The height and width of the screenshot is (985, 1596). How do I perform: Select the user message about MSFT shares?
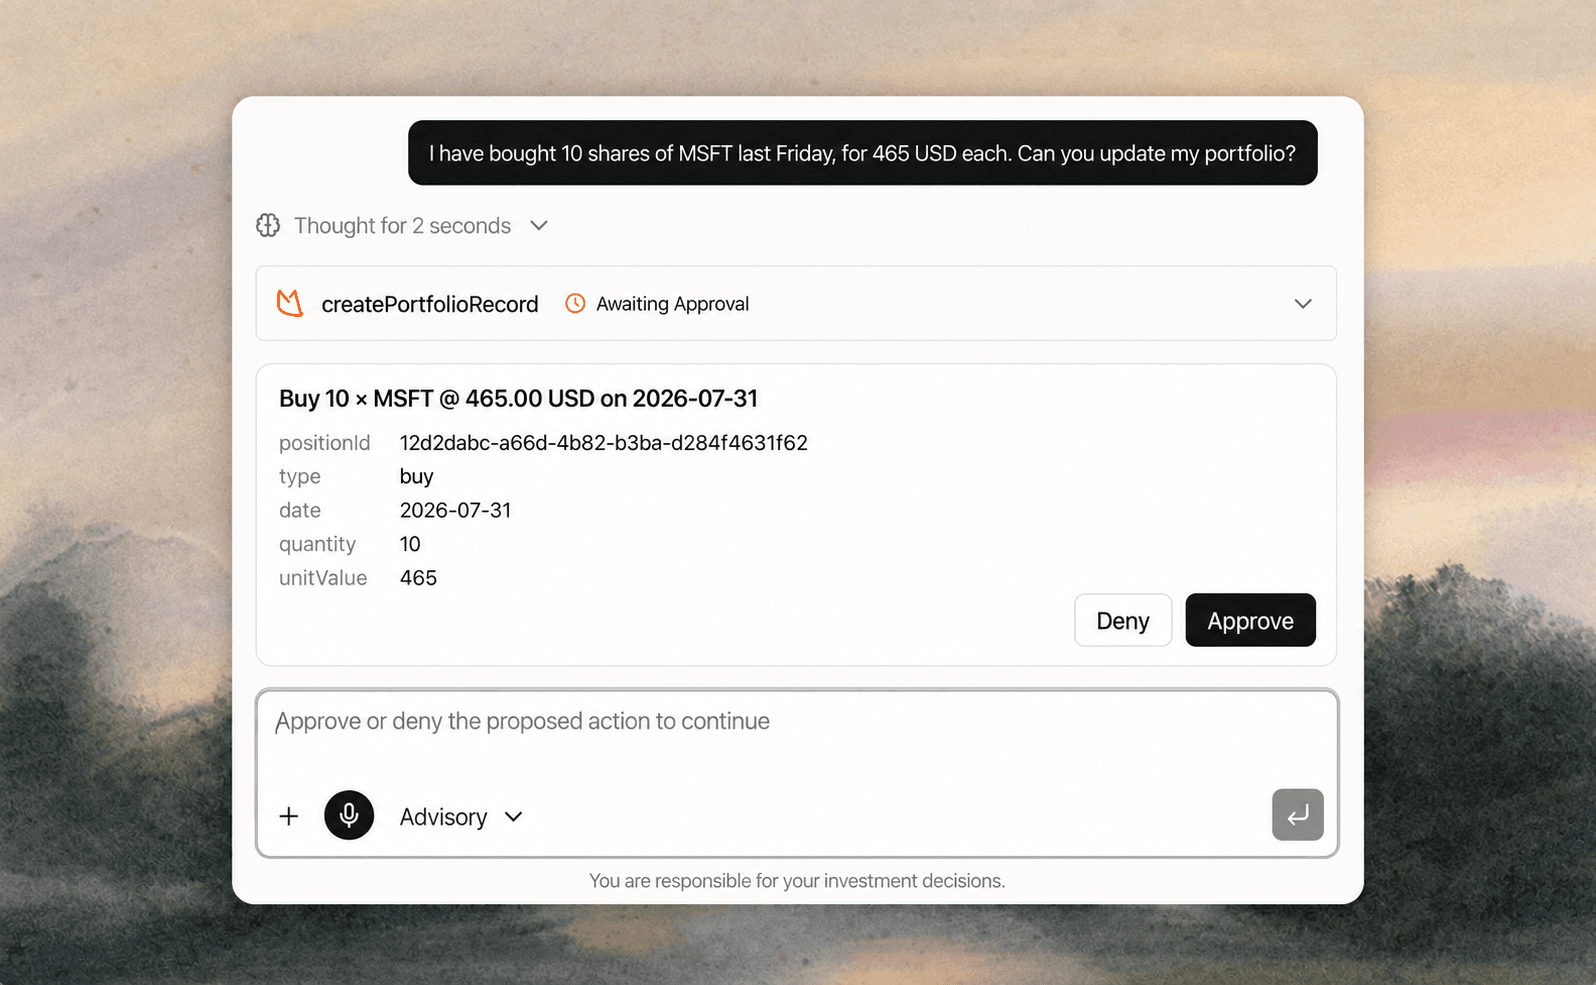click(x=862, y=153)
